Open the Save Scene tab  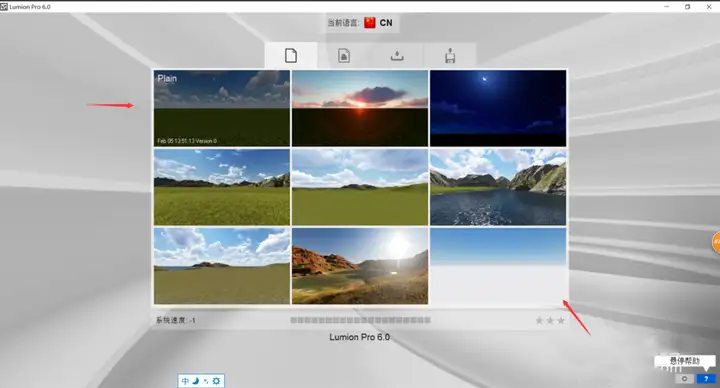point(450,56)
